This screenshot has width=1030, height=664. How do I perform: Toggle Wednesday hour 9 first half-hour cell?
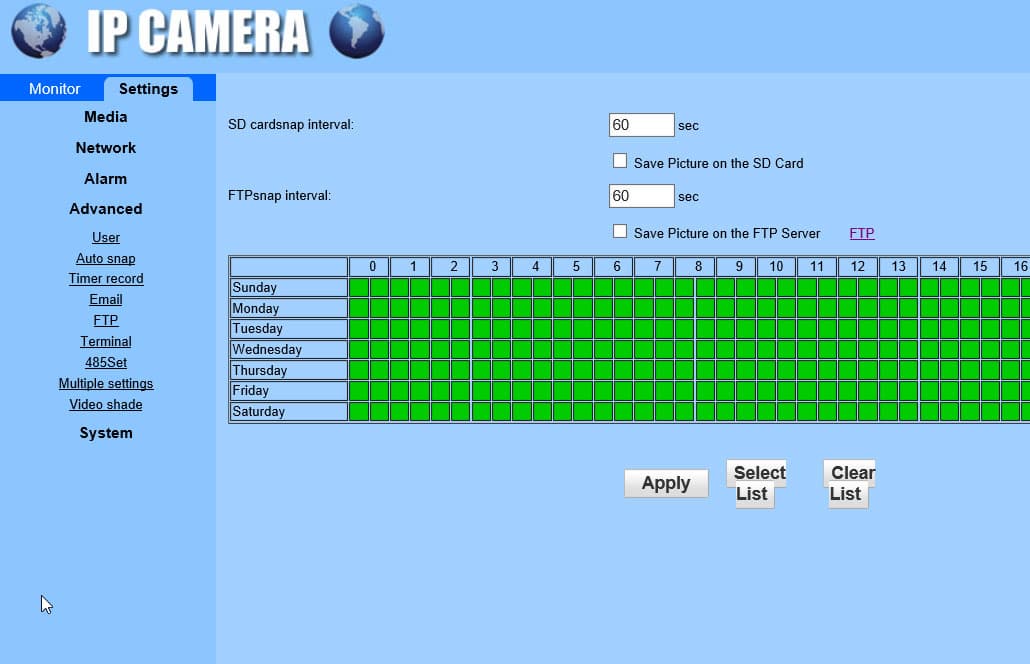[726, 349]
